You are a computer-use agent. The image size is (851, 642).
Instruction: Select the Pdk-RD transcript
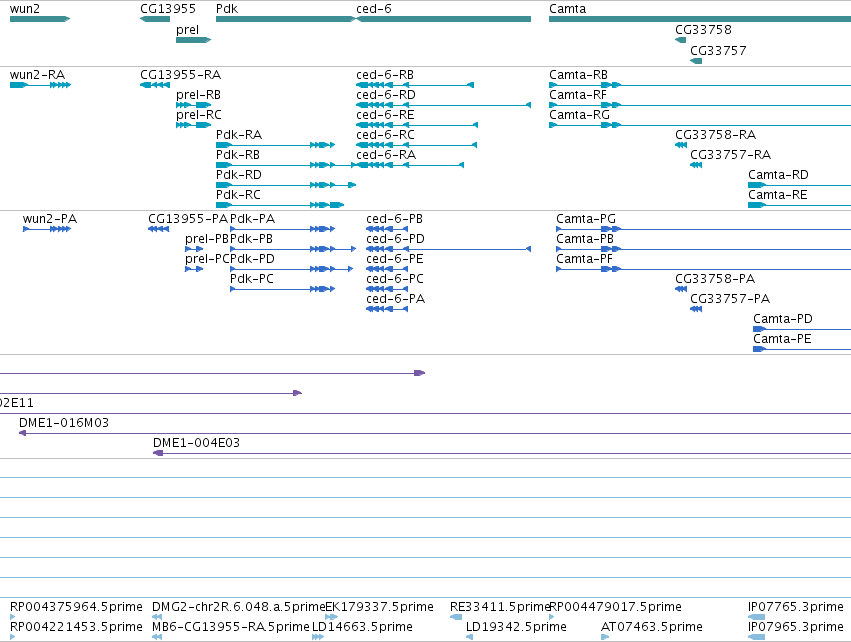[285, 185]
